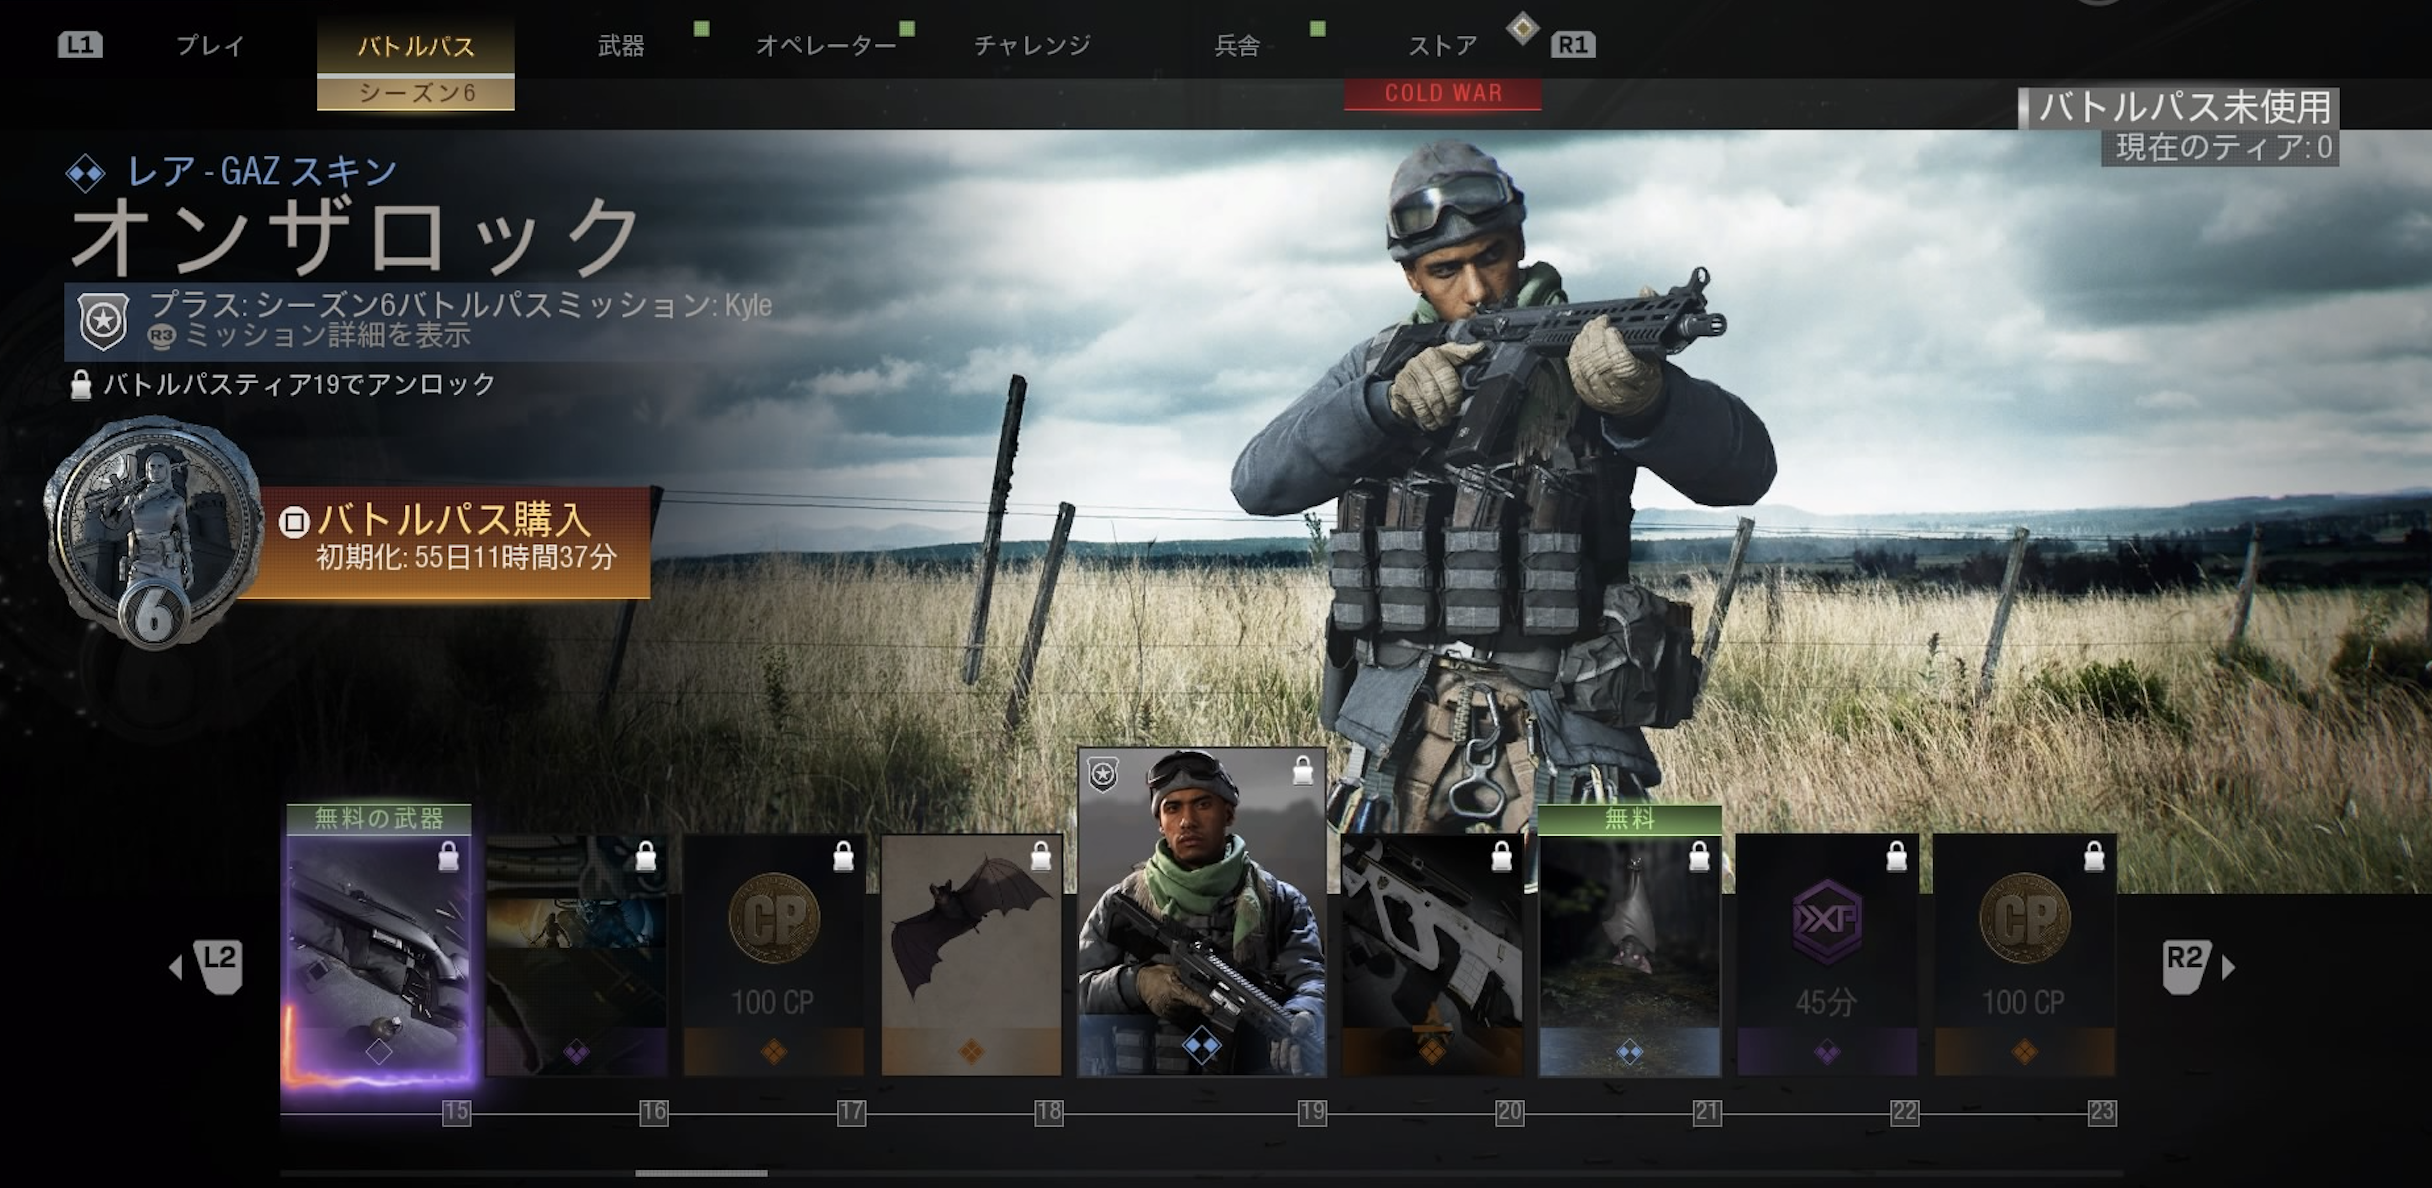Select tier 16 reward card
The height and width of the screenshot is (1188, 2432).
(577, 955)
